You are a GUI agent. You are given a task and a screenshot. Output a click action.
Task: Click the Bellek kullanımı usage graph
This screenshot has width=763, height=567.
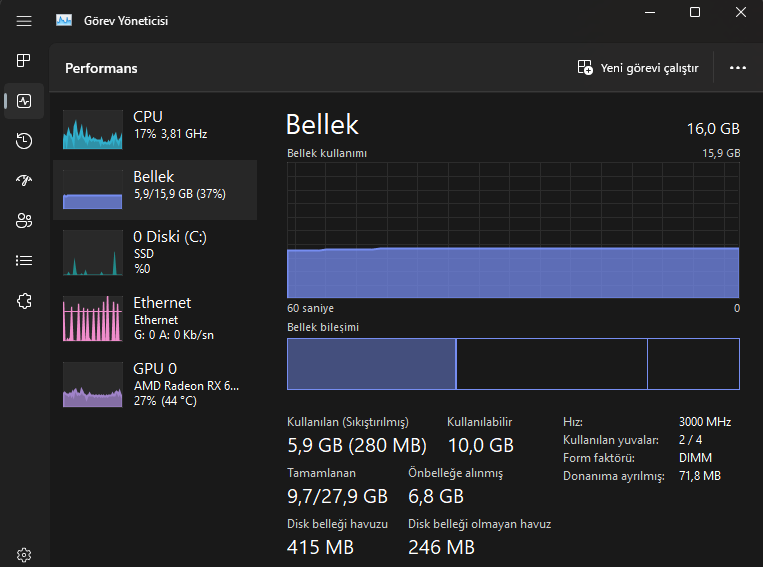[x=513, y=230]
